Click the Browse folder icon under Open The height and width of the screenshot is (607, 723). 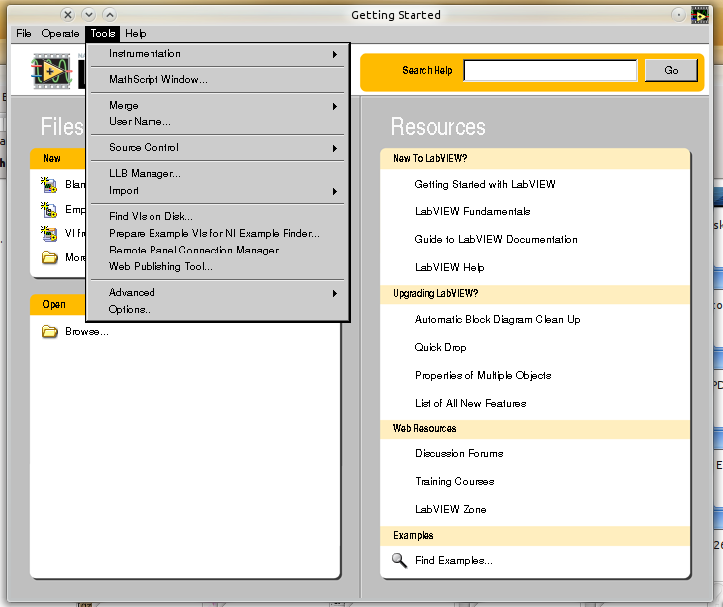pyautogui.click(x=49, y=331)
